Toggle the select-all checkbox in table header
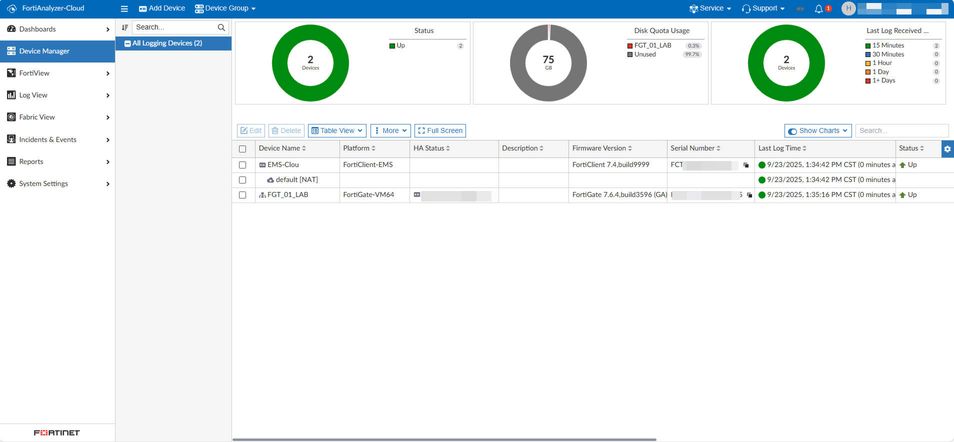Viewport: 954px width, 442px height. click(x=242, y=149)
